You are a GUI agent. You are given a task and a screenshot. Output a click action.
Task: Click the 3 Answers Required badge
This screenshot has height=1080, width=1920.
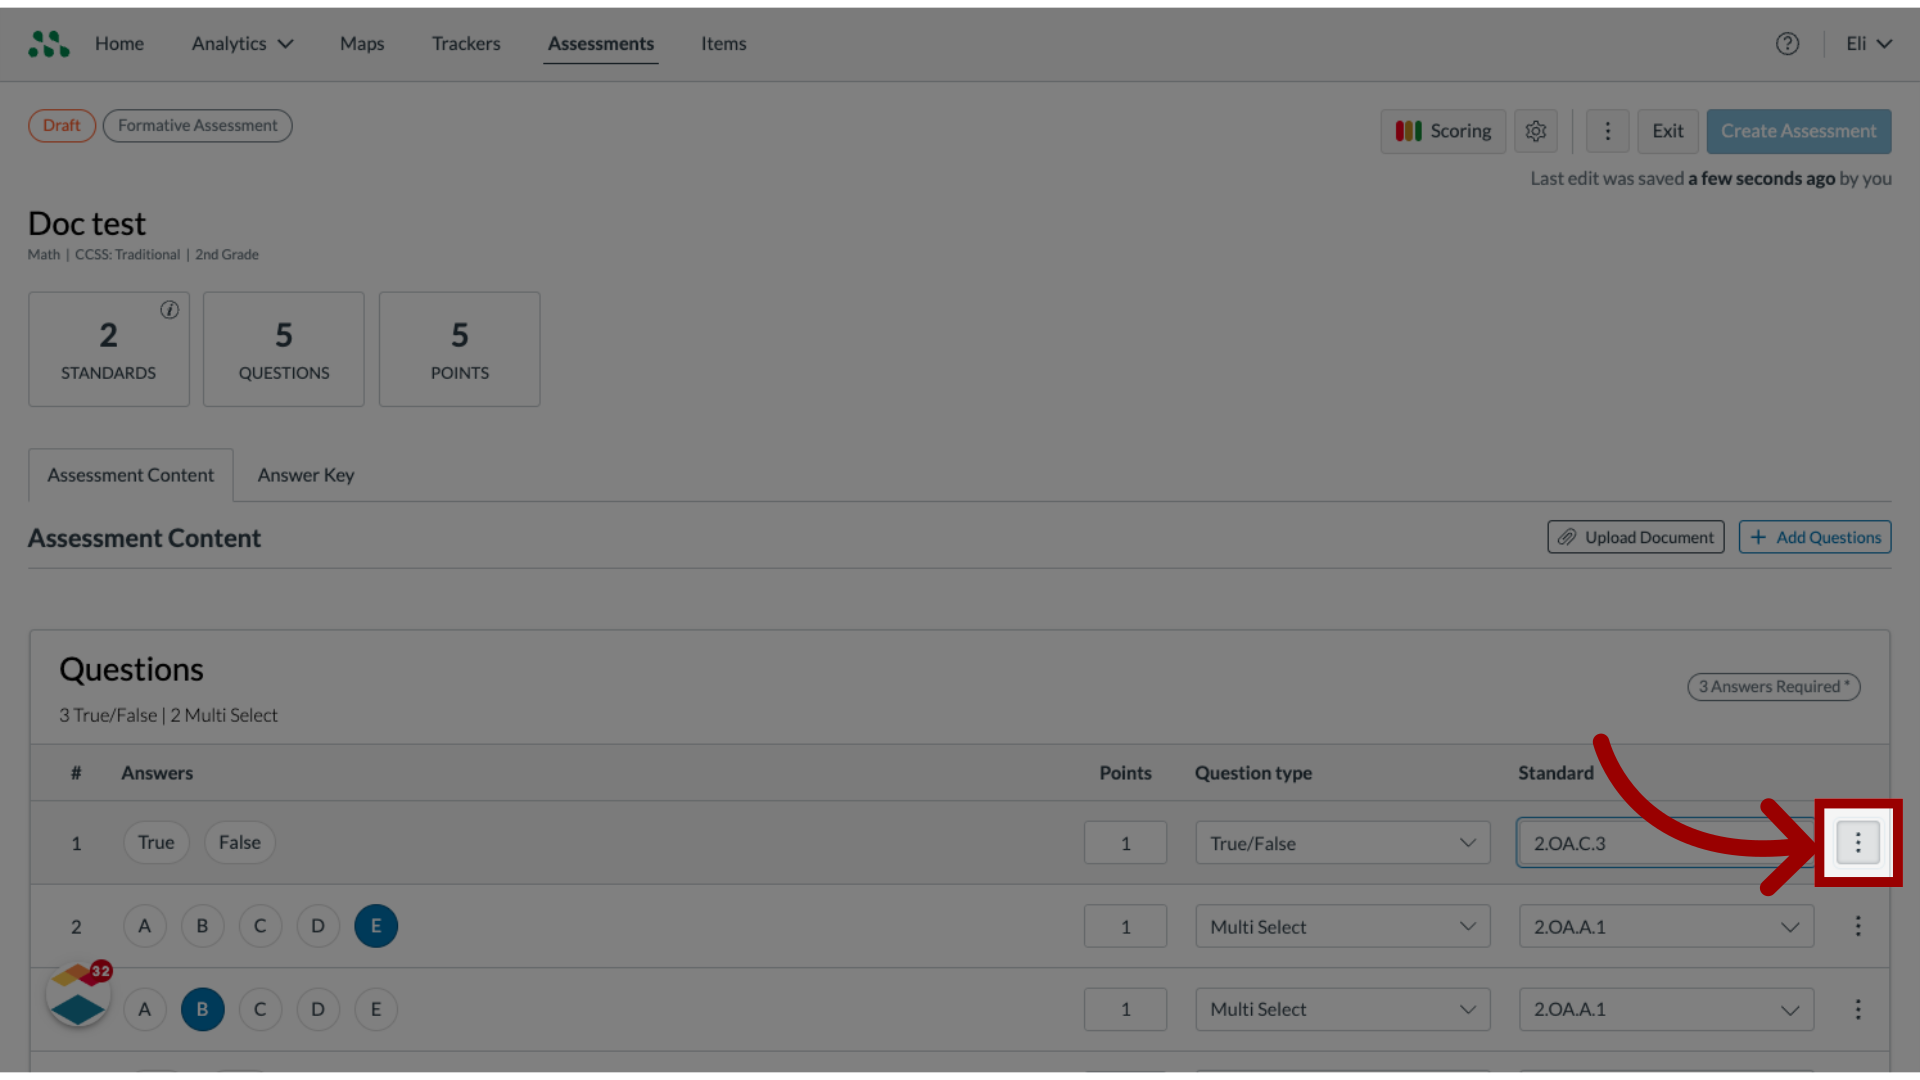coord(1772,684)
